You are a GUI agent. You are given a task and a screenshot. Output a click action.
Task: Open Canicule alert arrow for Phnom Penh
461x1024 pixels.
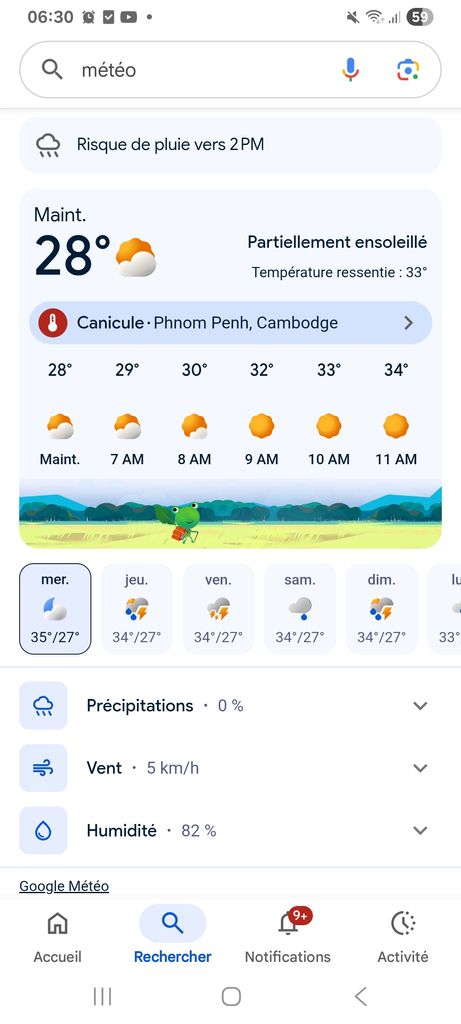[409, 323]
